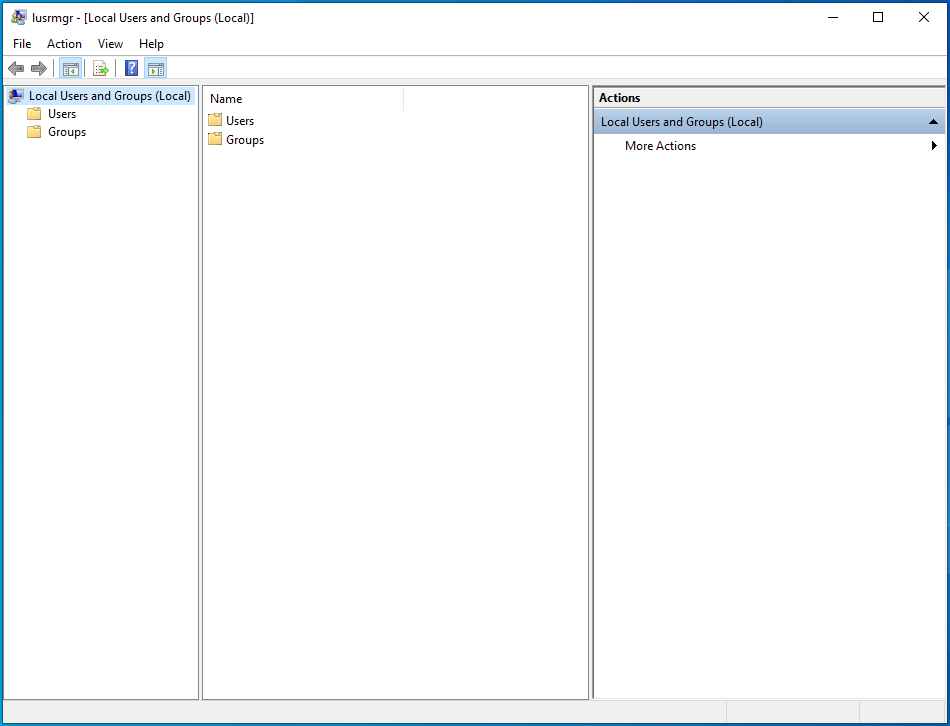Collapse the Local Users and Groups actions section
950x726 pixels.
pos(933,122)
